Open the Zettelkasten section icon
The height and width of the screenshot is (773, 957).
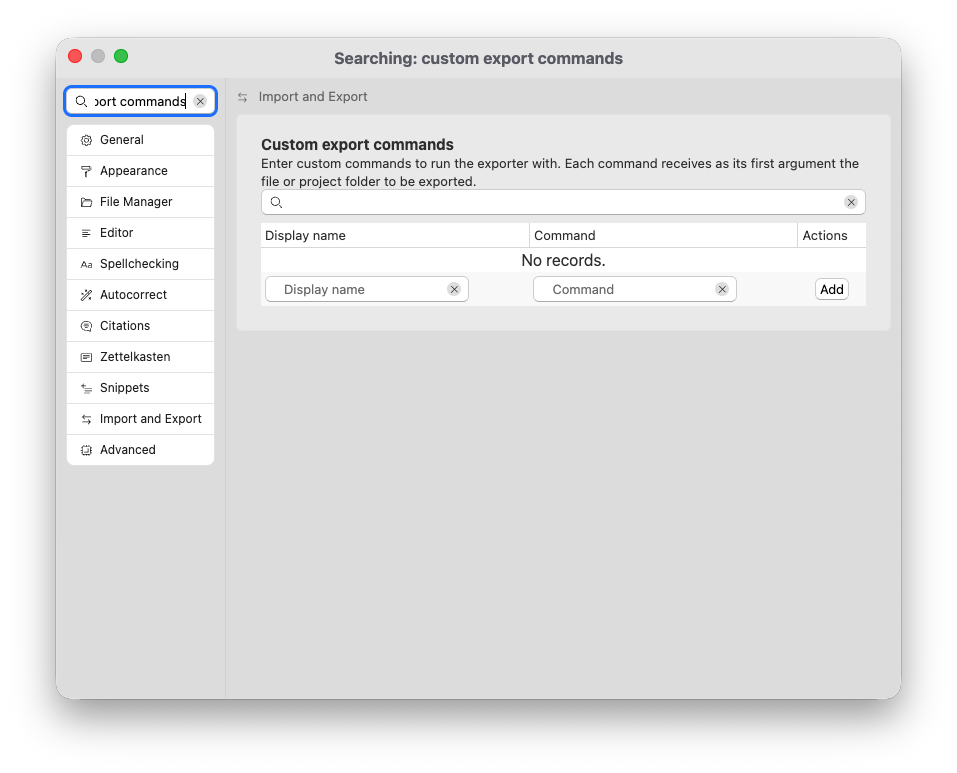(86, 357)
